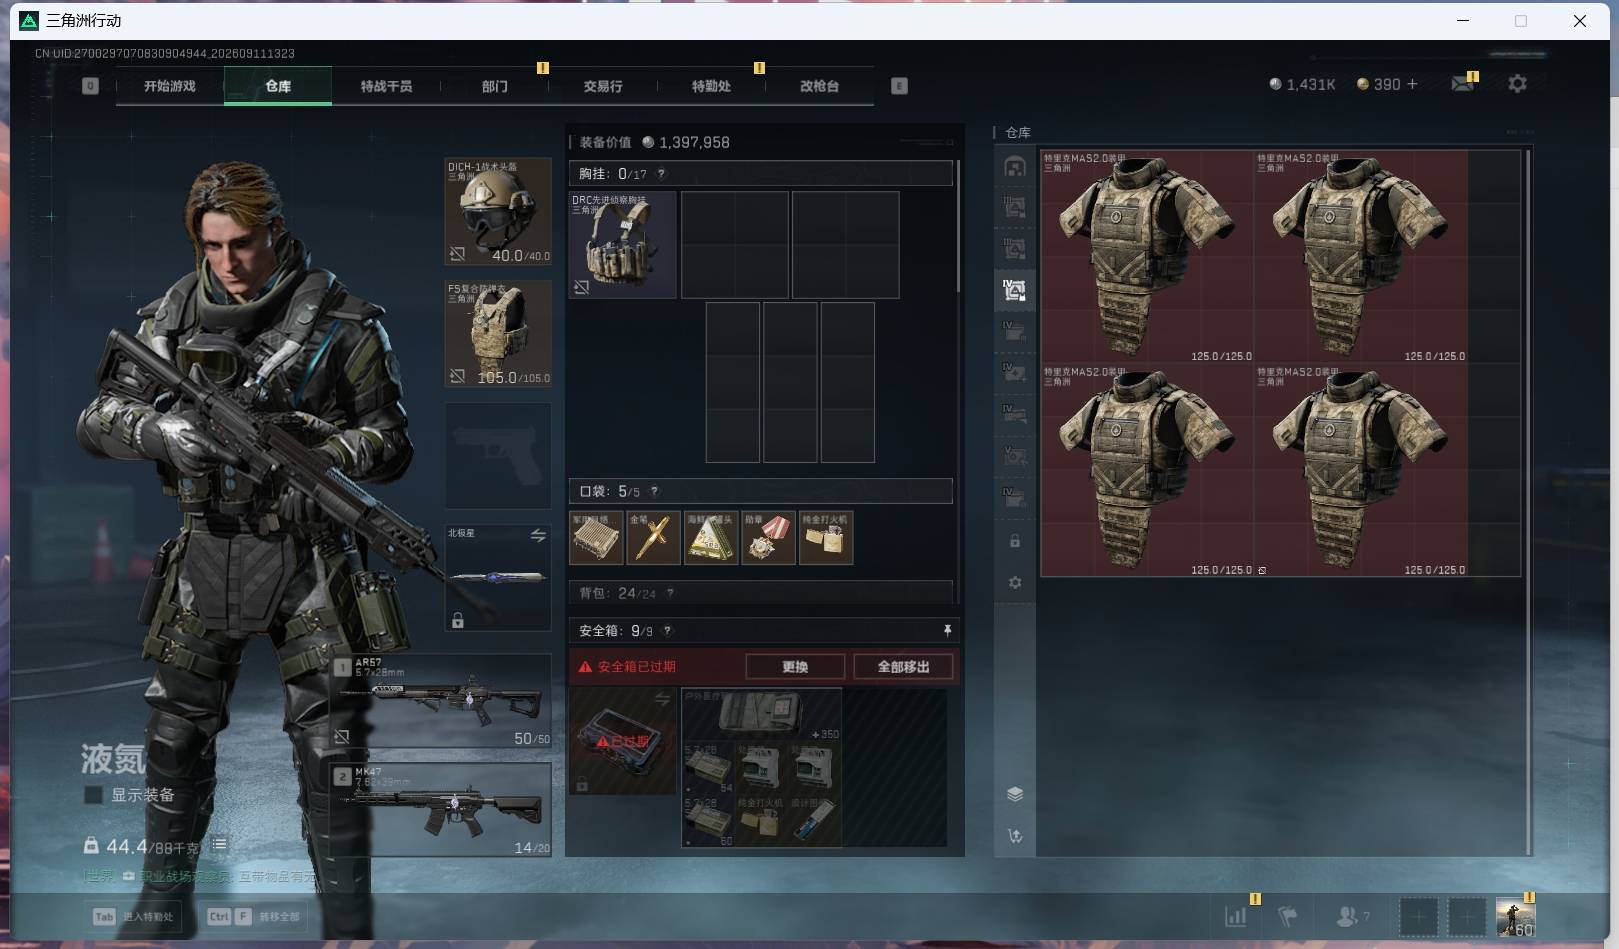Open the statistics bar chart icon
Viewport: 1619px width, 949px height.
pyautogui.click(x=1236, y=916)
